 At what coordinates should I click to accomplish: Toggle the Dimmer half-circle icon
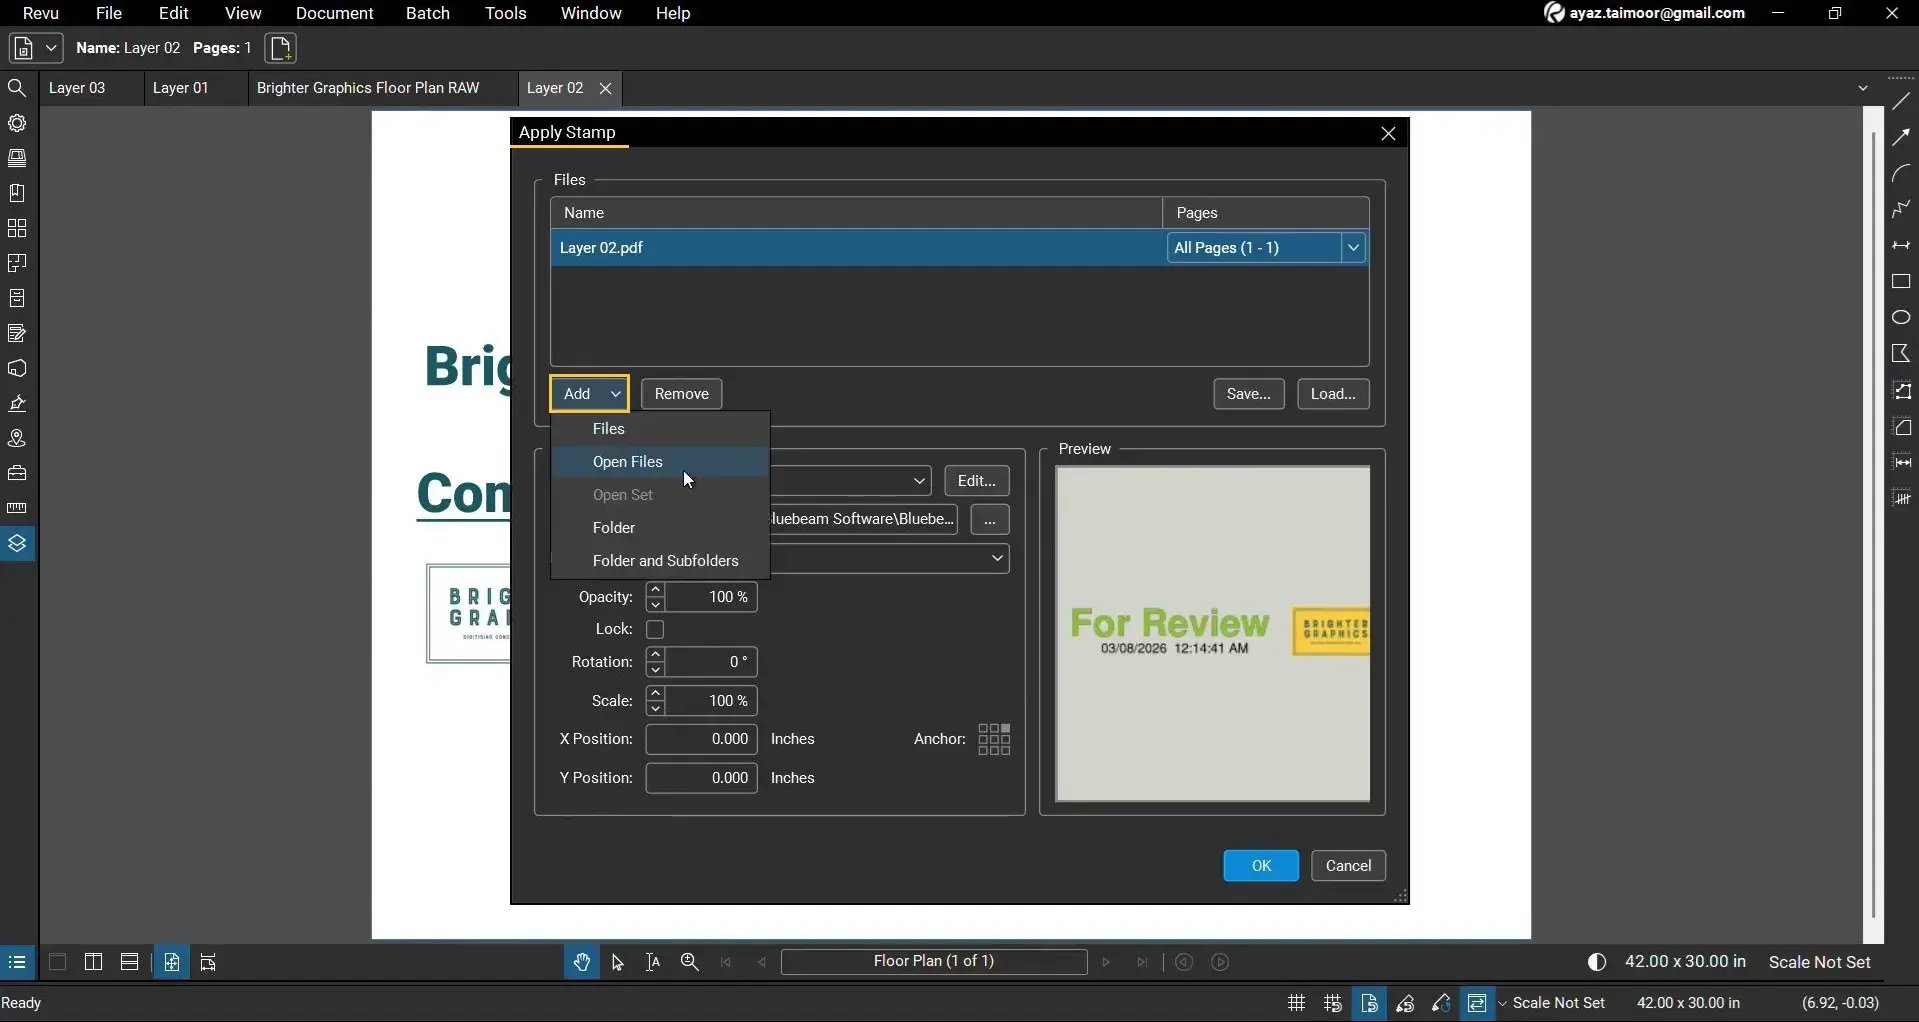[1597, 963]
